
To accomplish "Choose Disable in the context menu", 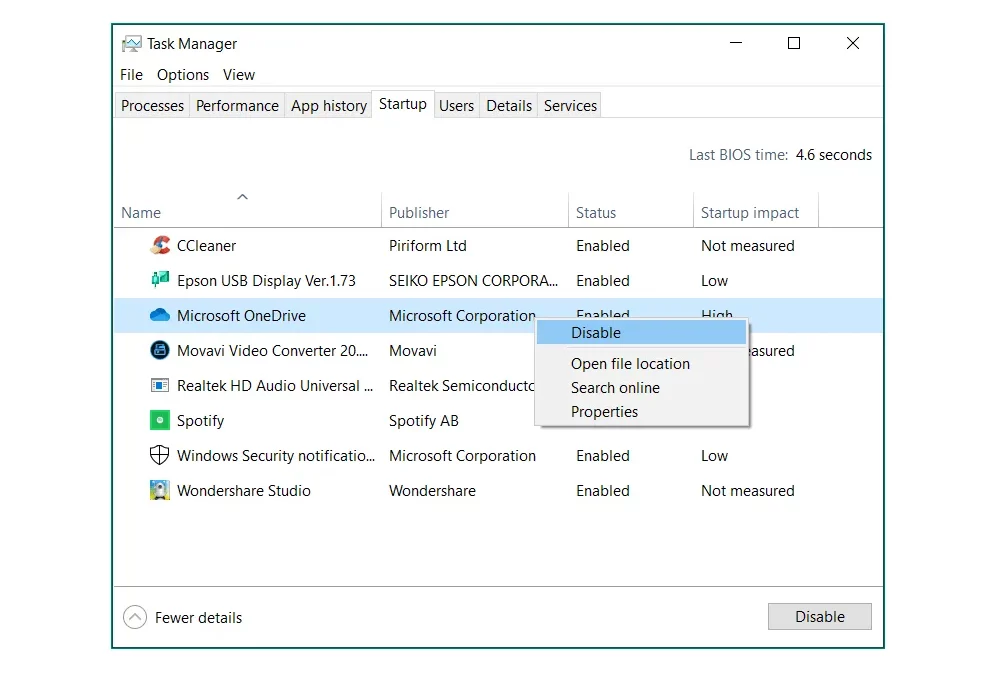I will [x=641, y=333].
